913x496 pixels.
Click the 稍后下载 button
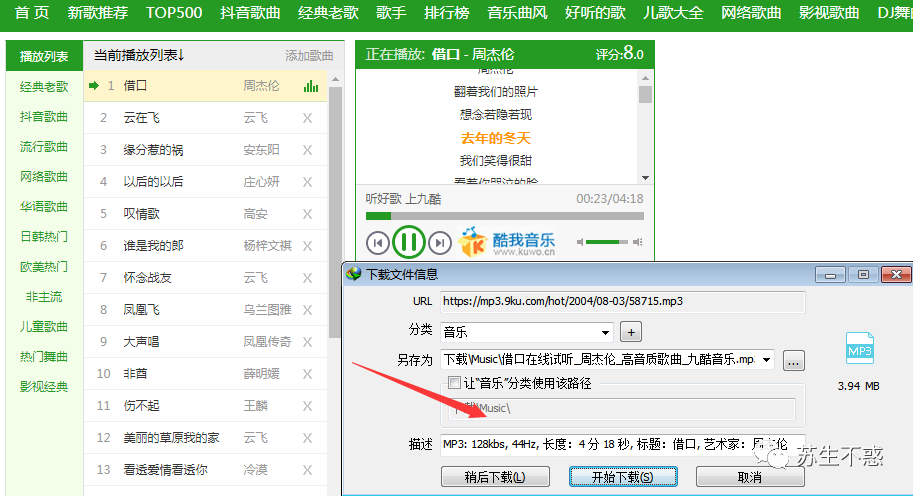495,477
